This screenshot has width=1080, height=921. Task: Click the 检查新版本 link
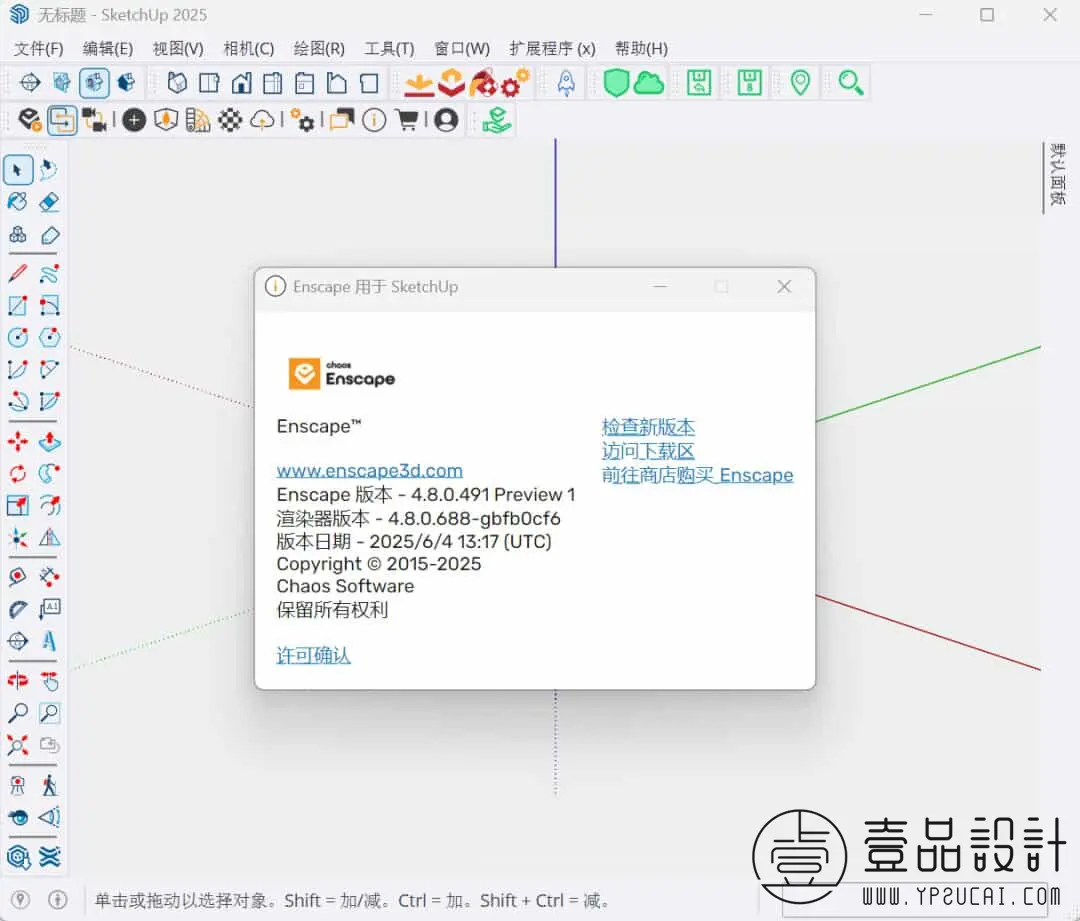pyautogui.click(x=648, y=427)
